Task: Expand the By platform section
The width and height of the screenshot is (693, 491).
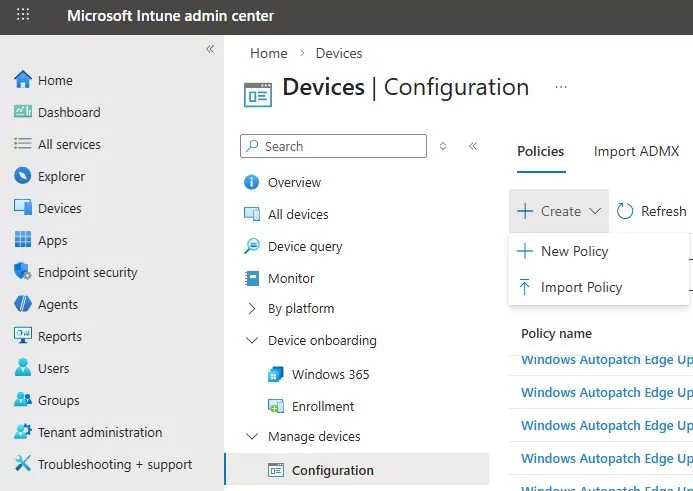Action: 251,308
